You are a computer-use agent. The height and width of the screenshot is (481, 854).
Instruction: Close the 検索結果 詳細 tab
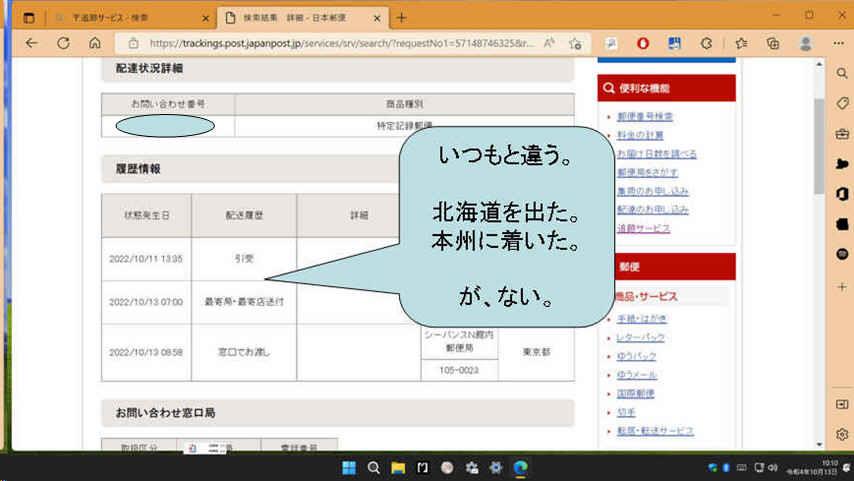(377, 18)
